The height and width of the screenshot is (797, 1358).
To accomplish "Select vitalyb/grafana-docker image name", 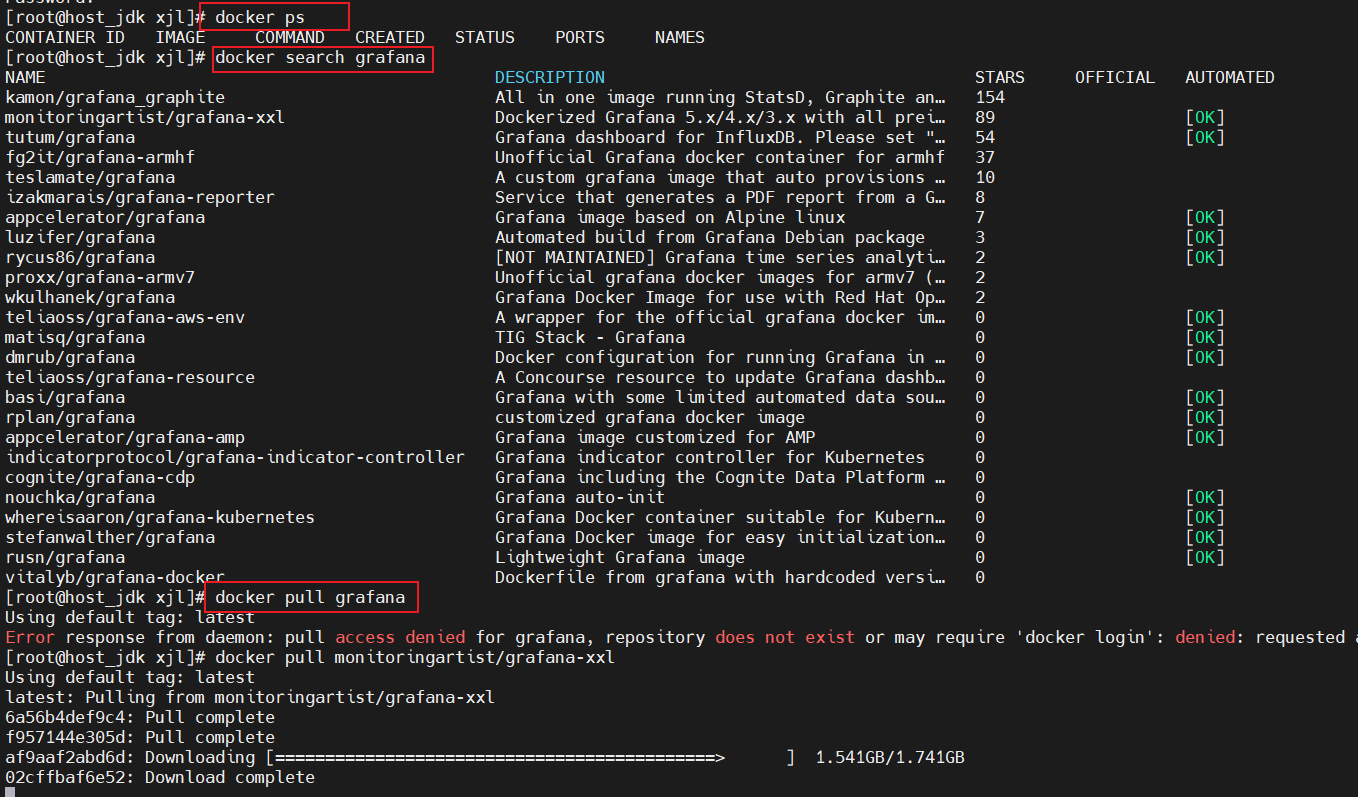I will click(115, 577).
